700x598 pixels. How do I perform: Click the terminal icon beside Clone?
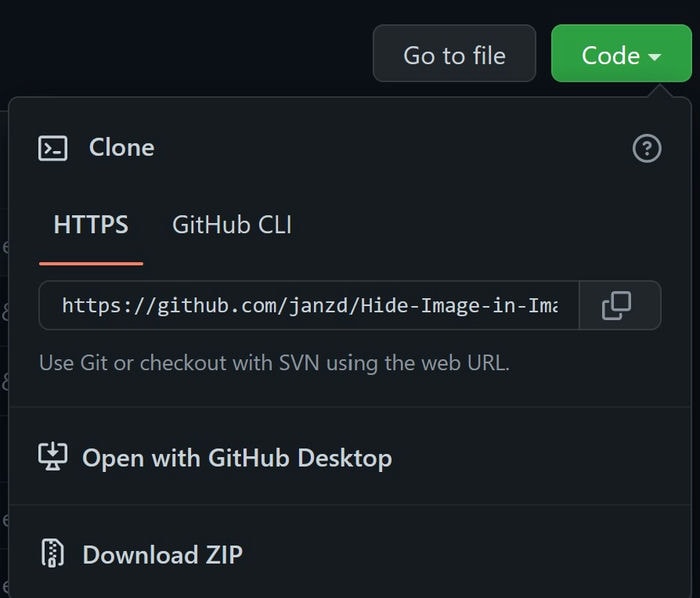(x=53, y=148)
